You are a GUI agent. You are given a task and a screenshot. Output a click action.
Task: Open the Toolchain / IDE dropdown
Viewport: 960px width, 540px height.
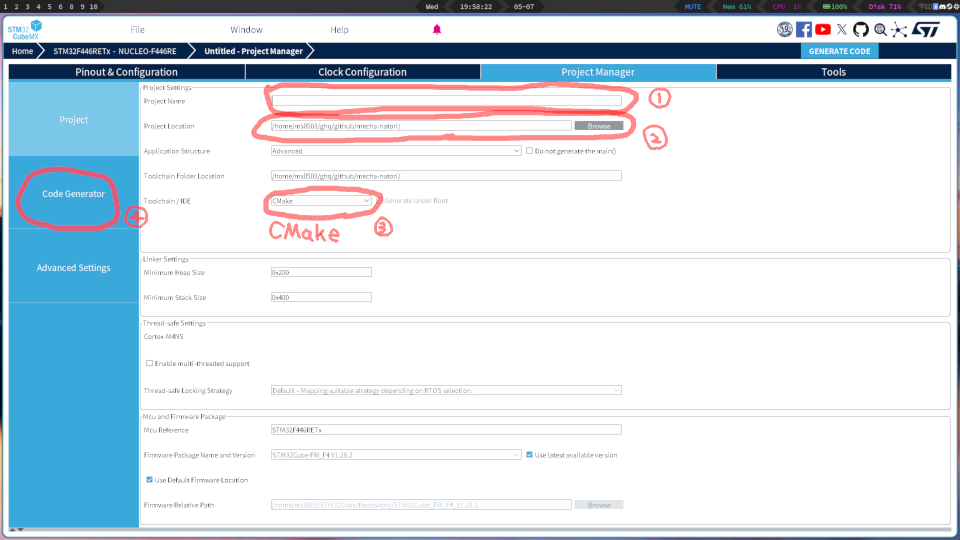(321, 201)
